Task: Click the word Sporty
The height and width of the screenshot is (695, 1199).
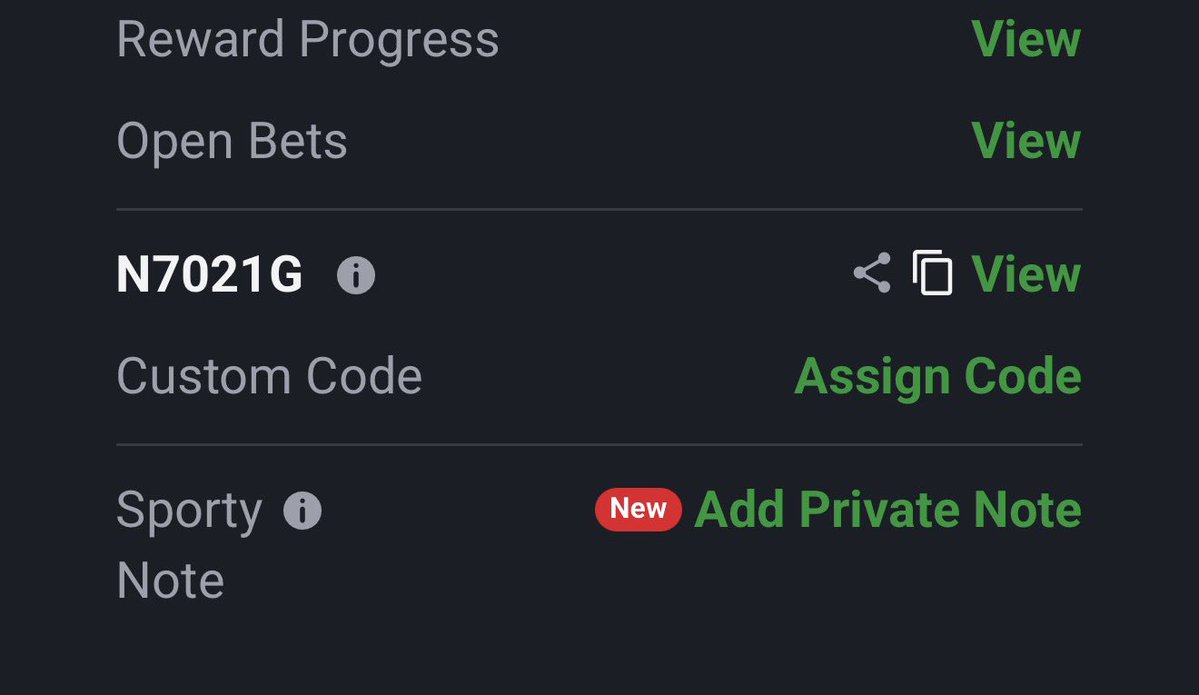Action: pos(189,511)
